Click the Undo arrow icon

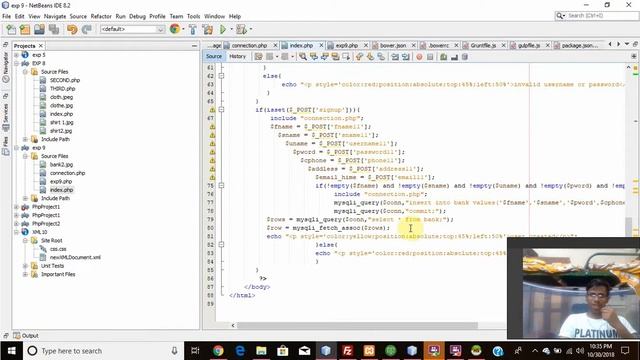[x=72, y=29]
